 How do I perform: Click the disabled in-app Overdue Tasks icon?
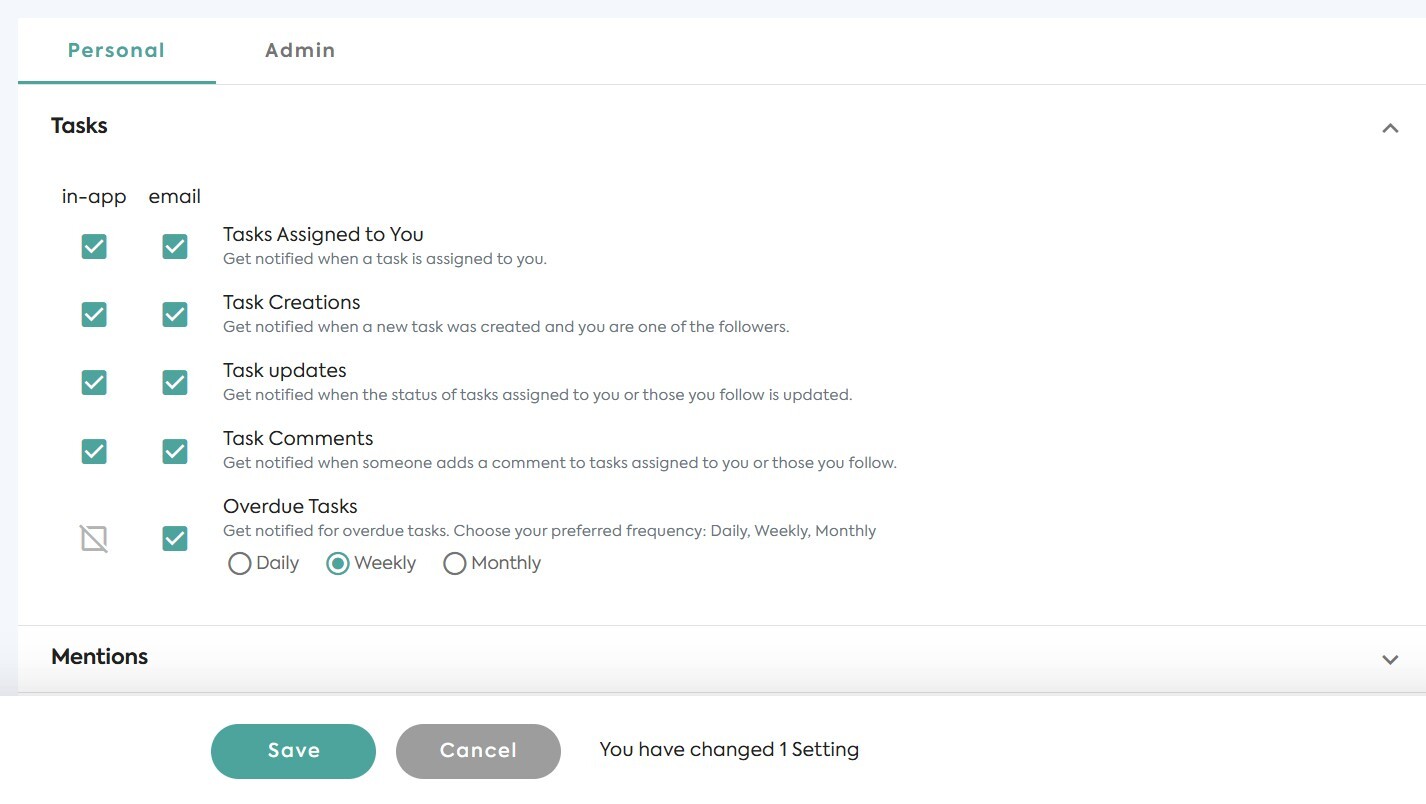click(x=94, y=539)
